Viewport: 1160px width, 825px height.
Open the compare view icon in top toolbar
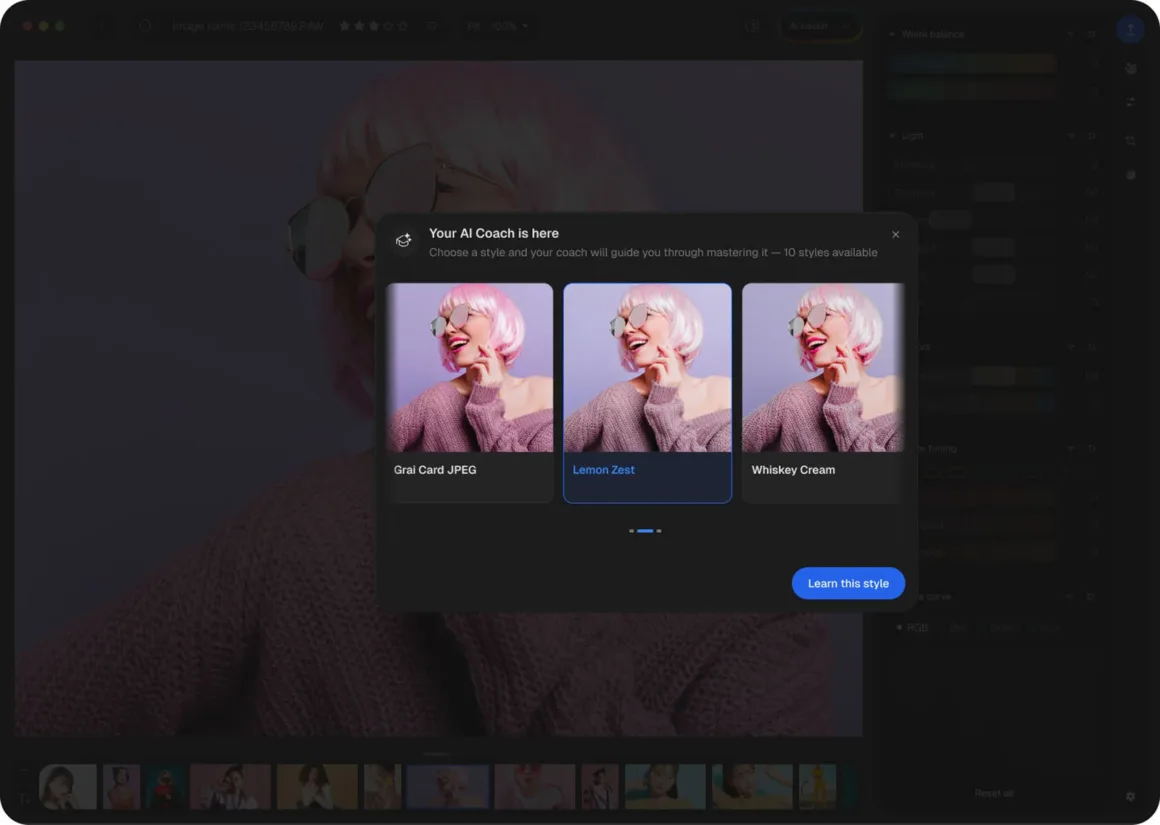752,26
